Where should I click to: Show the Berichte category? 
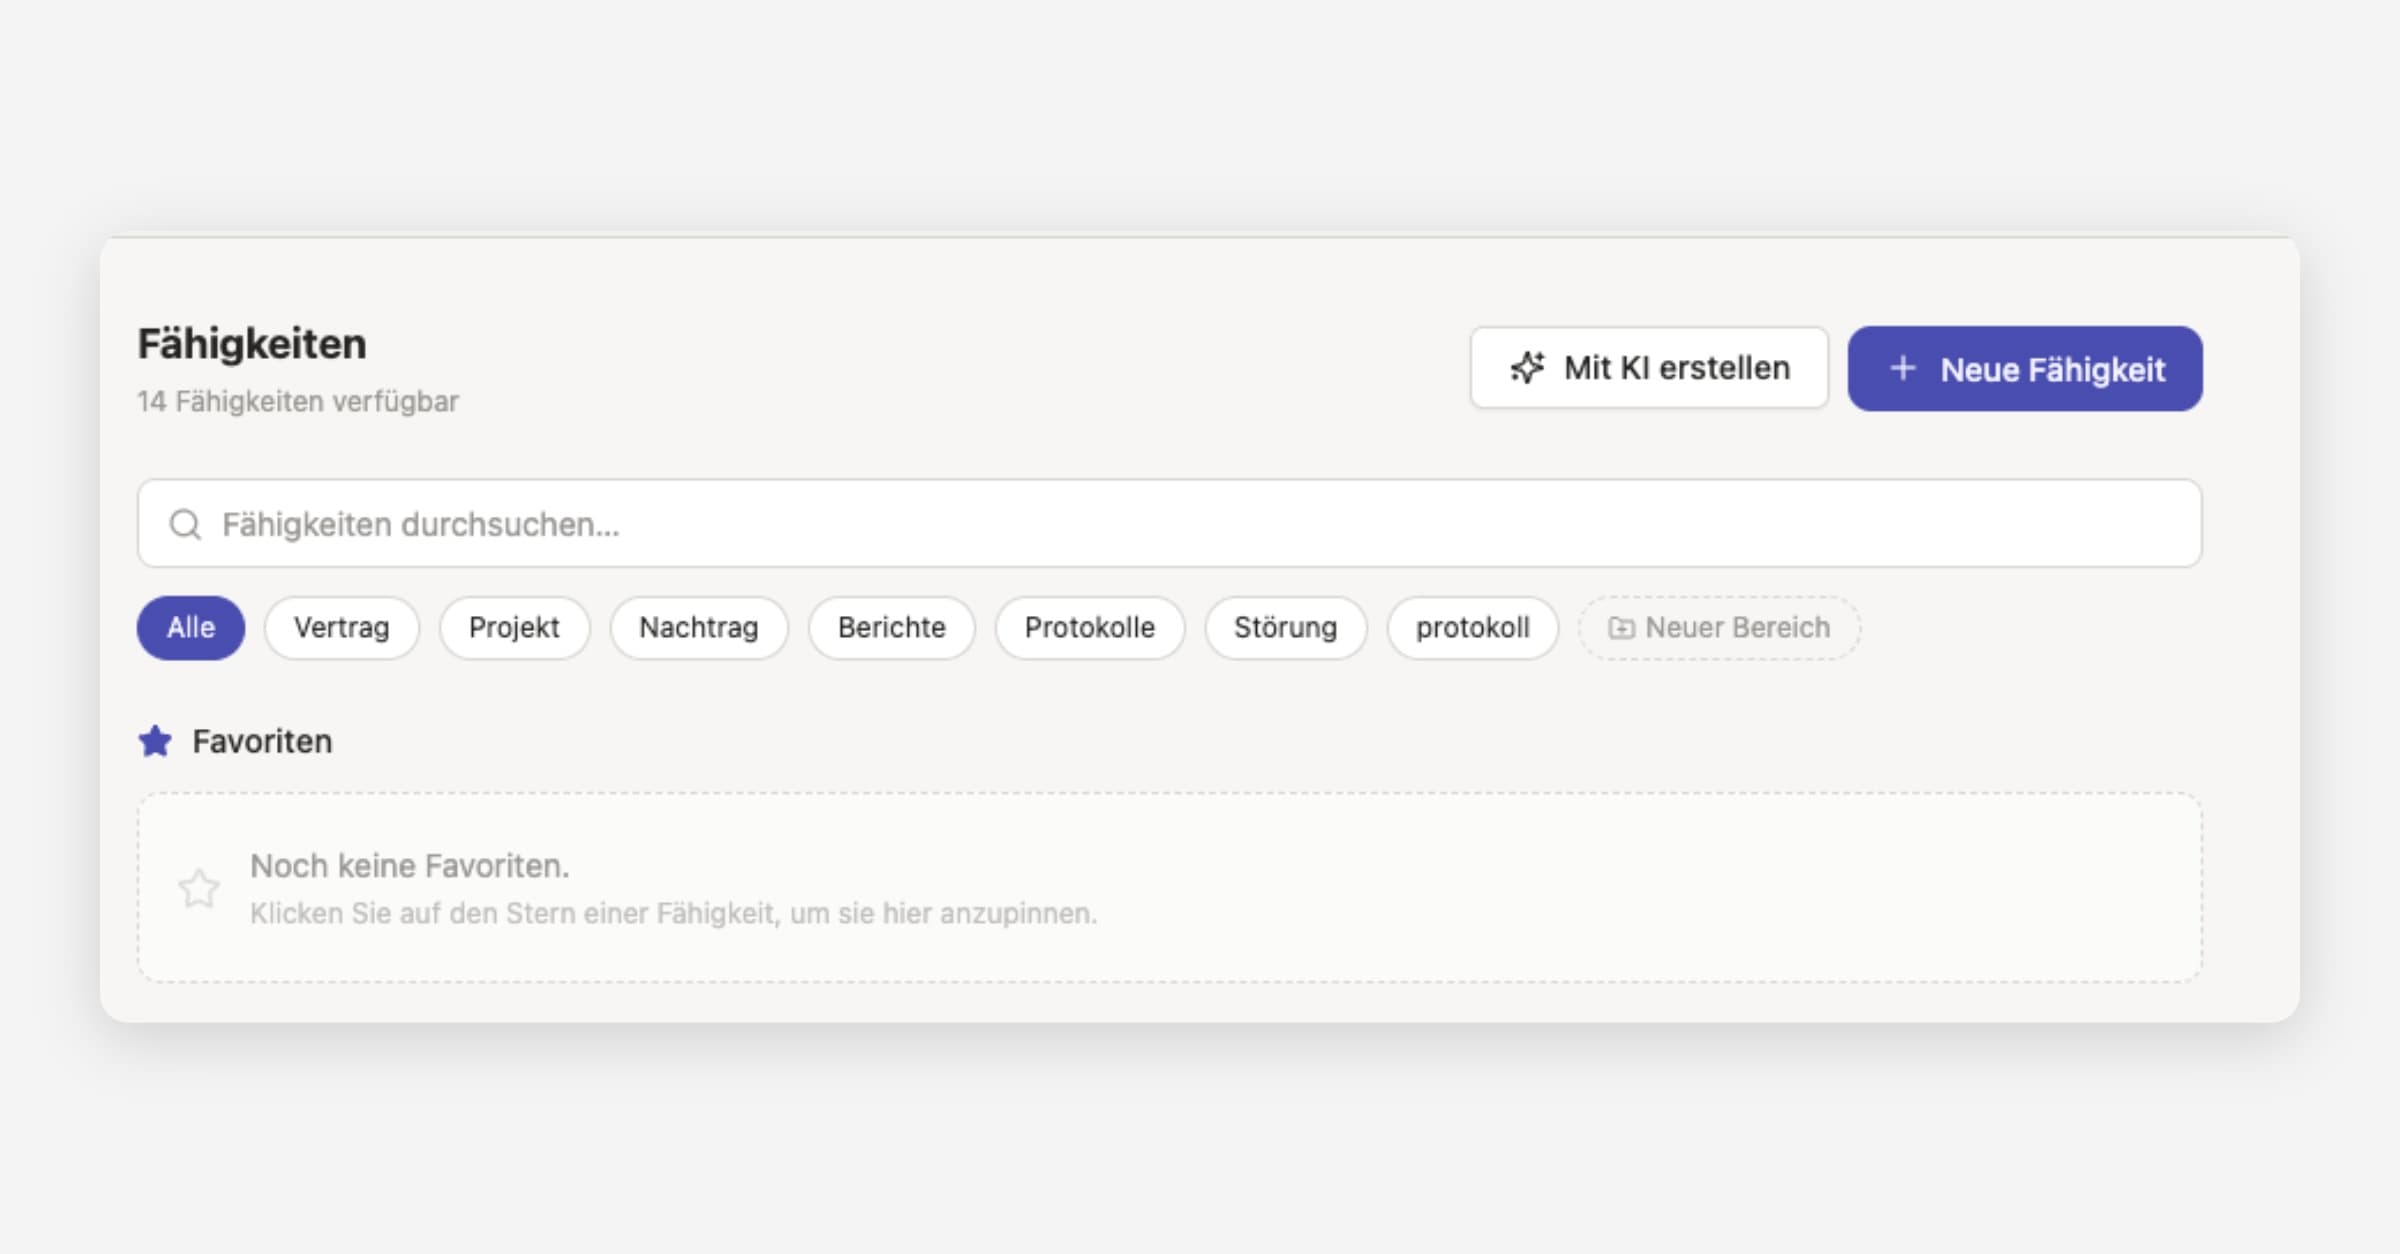pos(892,628)
